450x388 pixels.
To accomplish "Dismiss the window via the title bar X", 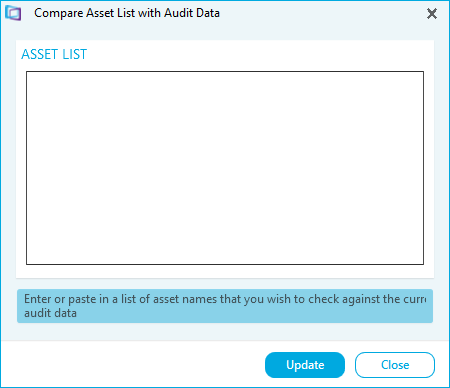I will pos(432,14).
